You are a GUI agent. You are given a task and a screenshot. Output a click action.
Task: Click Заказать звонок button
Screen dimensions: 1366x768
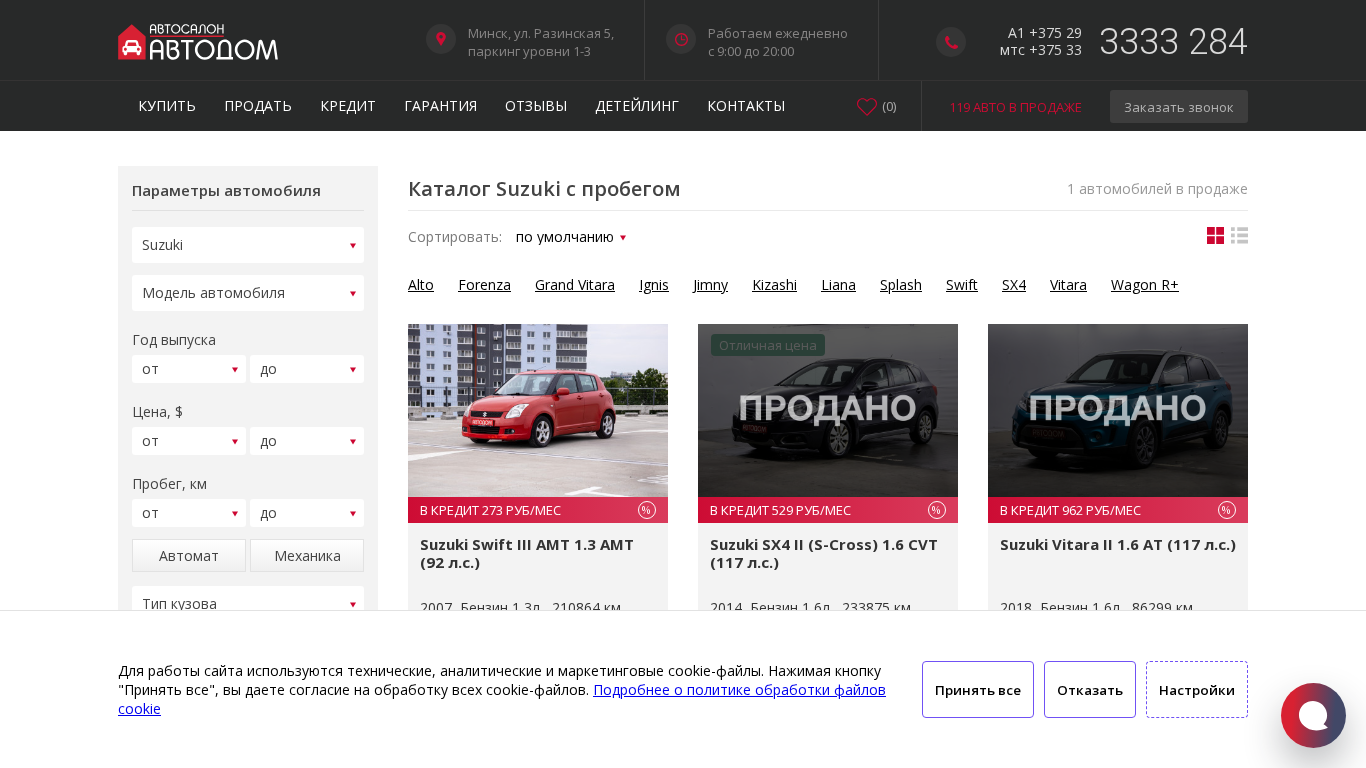[x=1179, y=107]
